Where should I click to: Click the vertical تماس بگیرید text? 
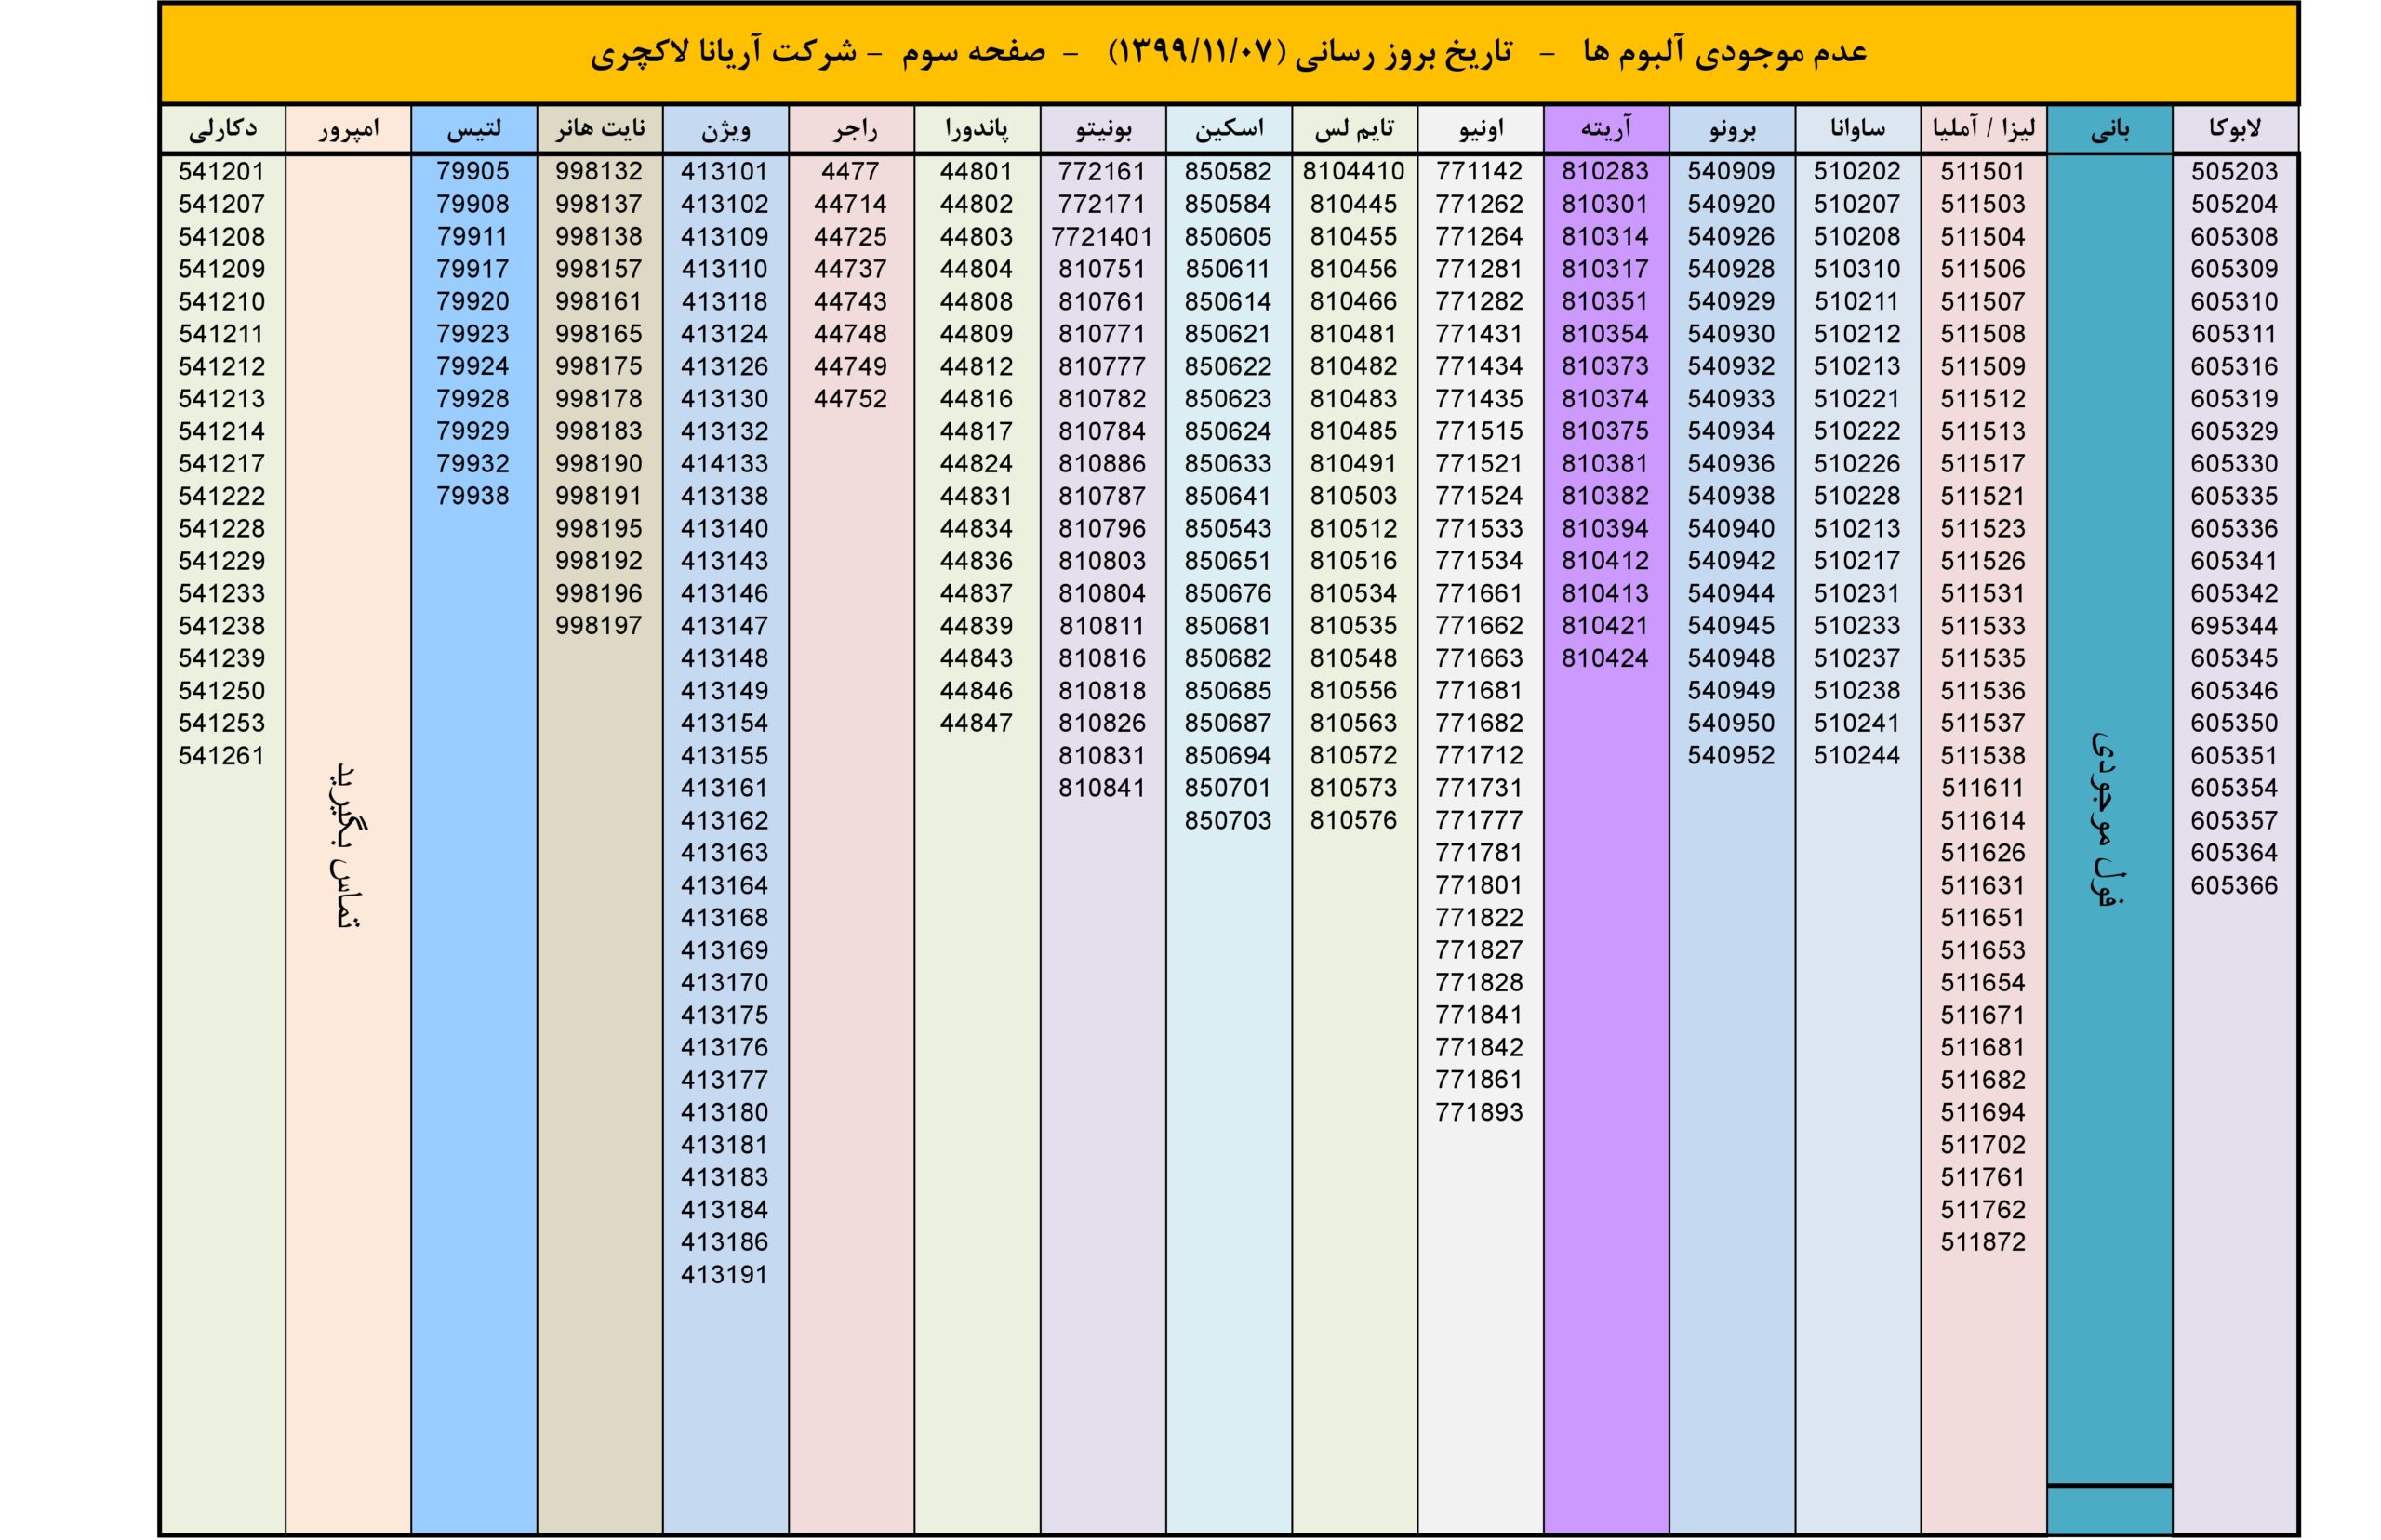click(347, 846)
